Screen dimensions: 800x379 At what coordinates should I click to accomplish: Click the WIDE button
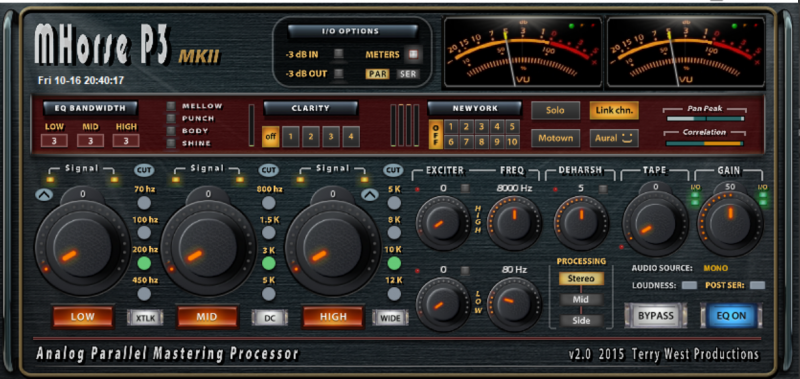coord(390,318)
